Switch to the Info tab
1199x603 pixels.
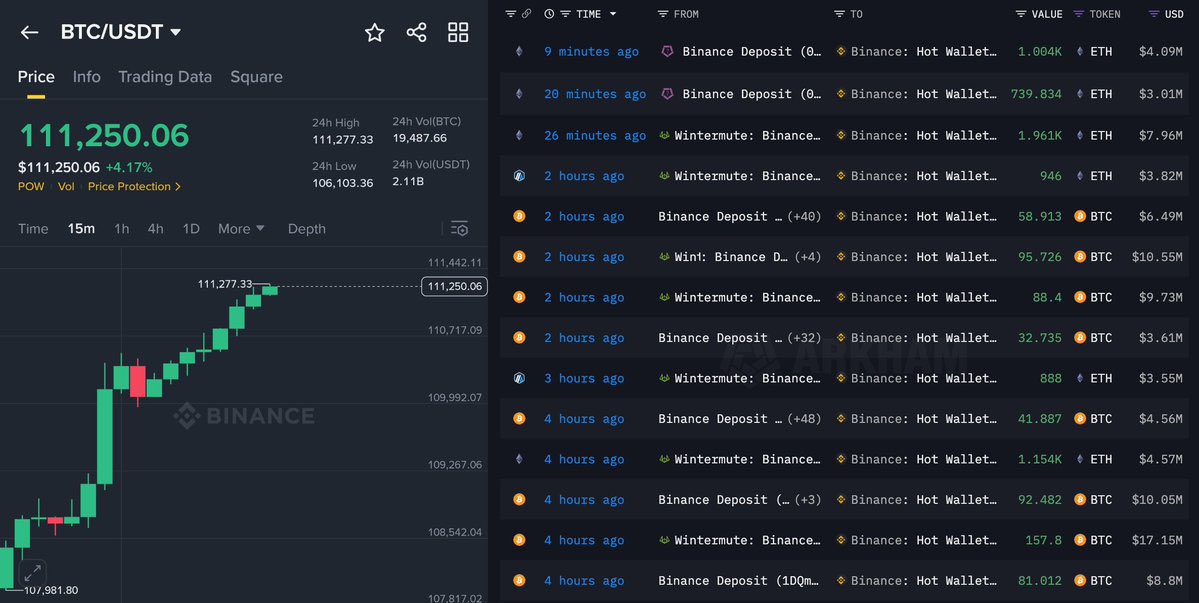click(86, 76)
